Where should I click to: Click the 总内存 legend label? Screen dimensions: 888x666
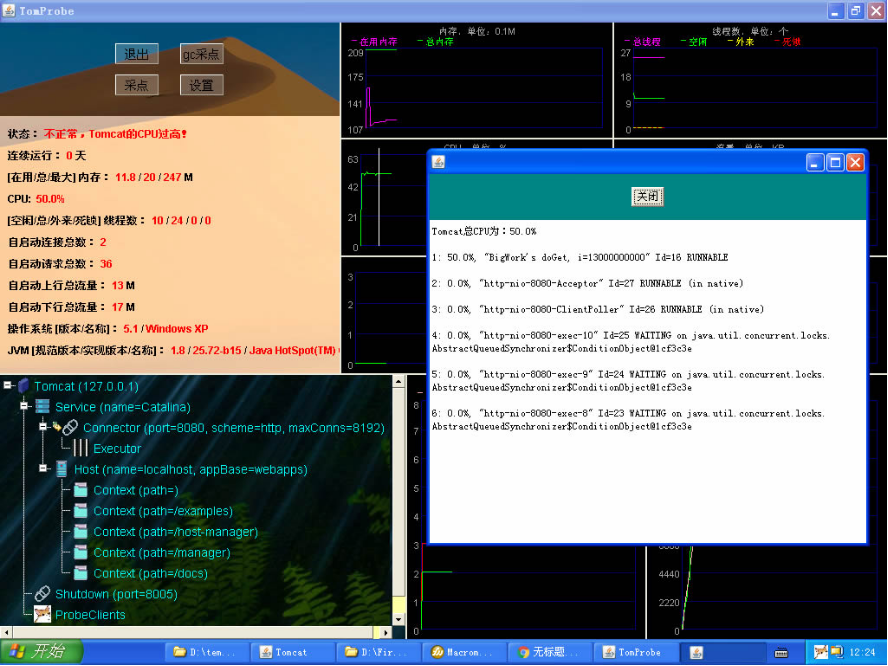[x=439, y=41]
